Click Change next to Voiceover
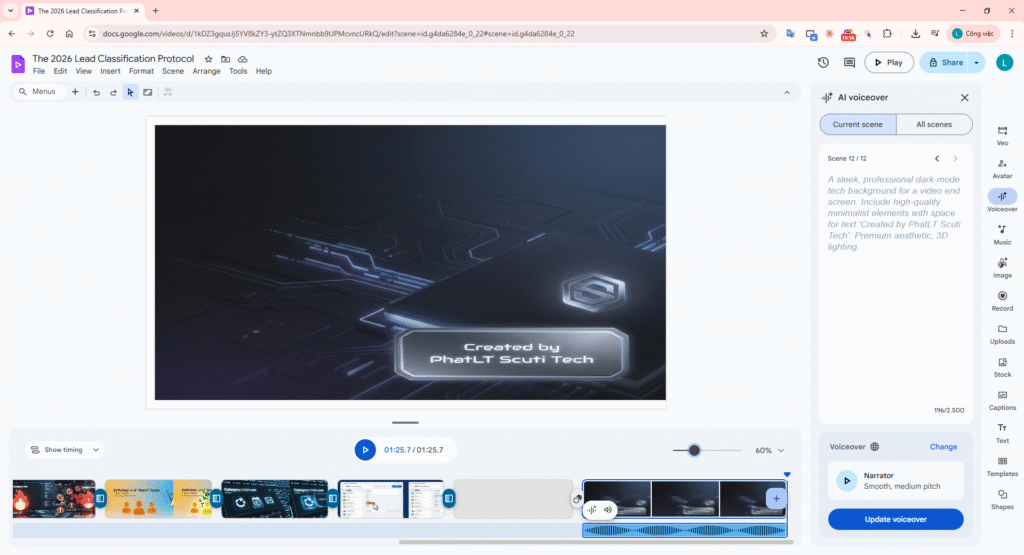 [943, 447]
